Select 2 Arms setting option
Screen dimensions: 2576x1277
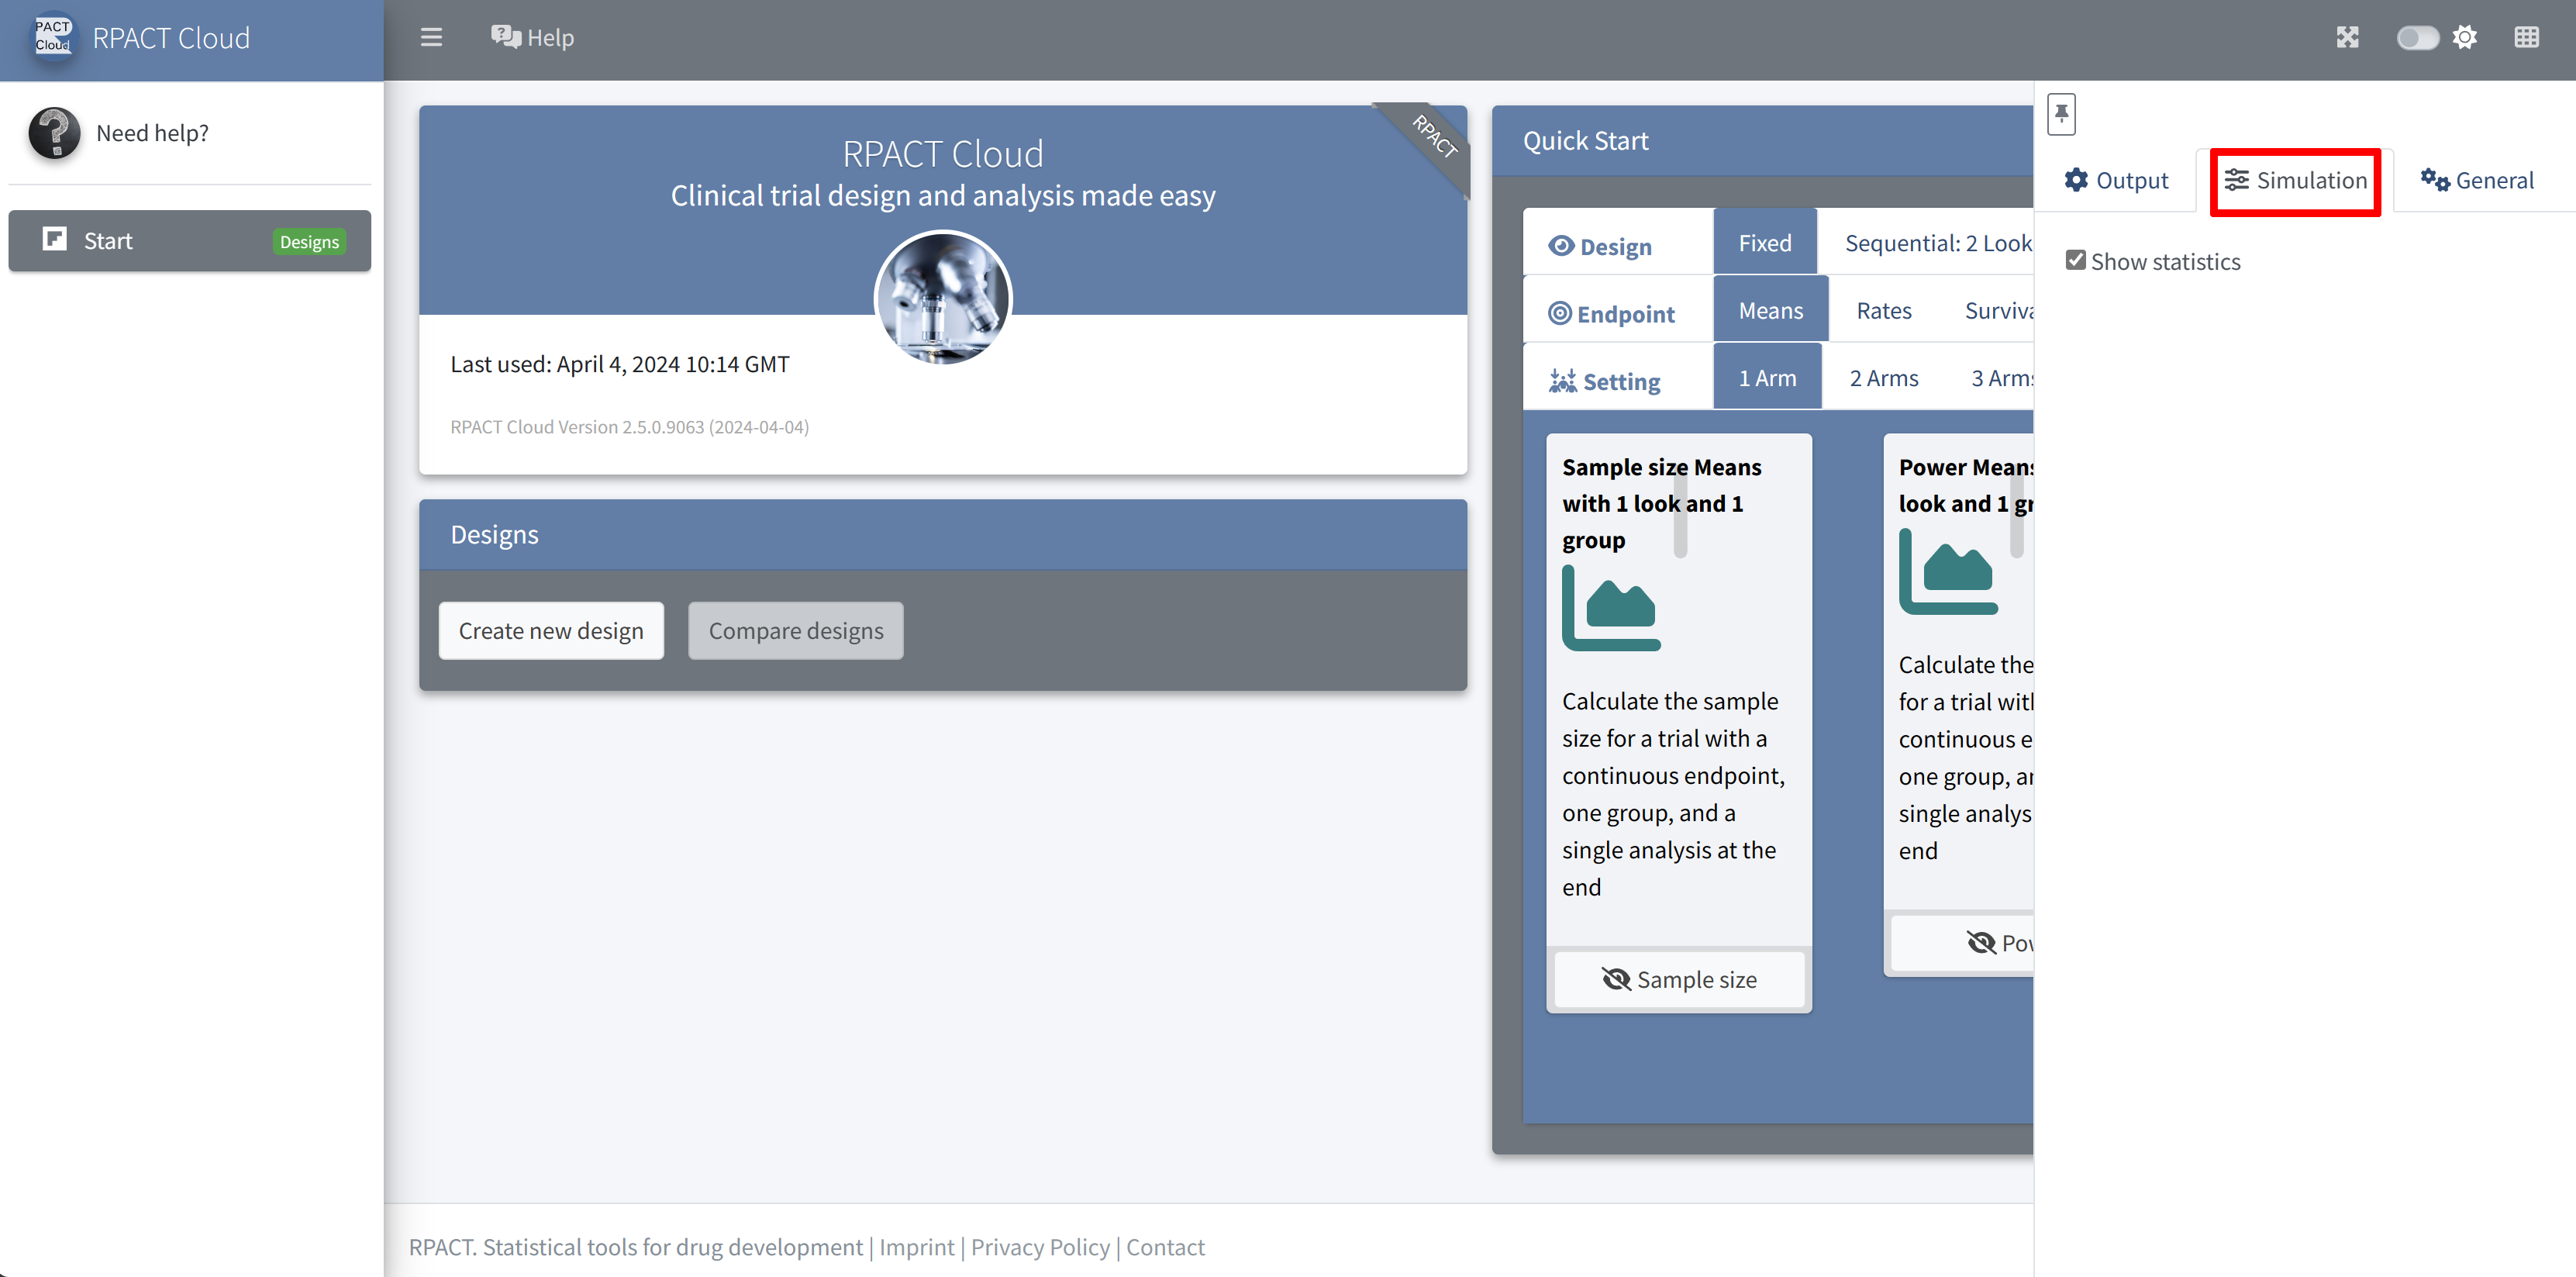pos(1883,378)
